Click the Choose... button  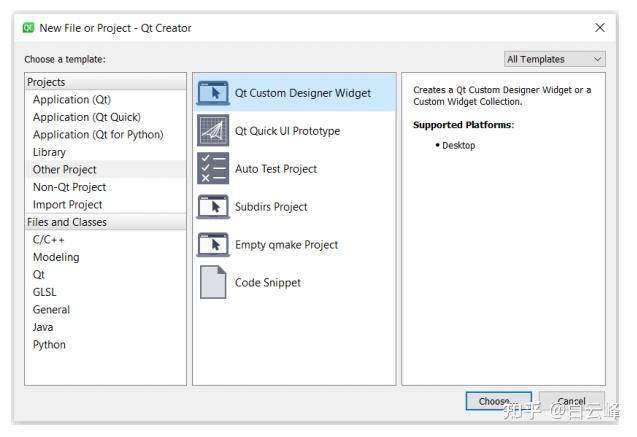[x=497, y=401]
